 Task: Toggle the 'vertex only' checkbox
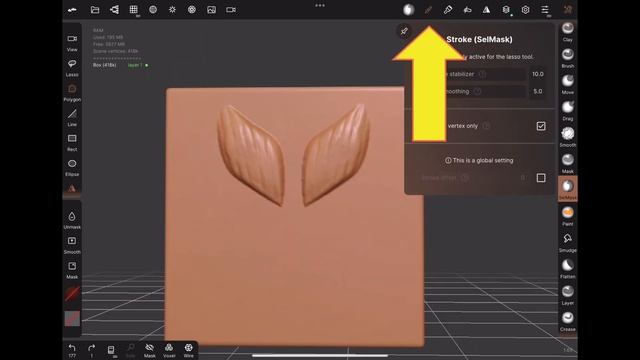click(x=541, y=126)
